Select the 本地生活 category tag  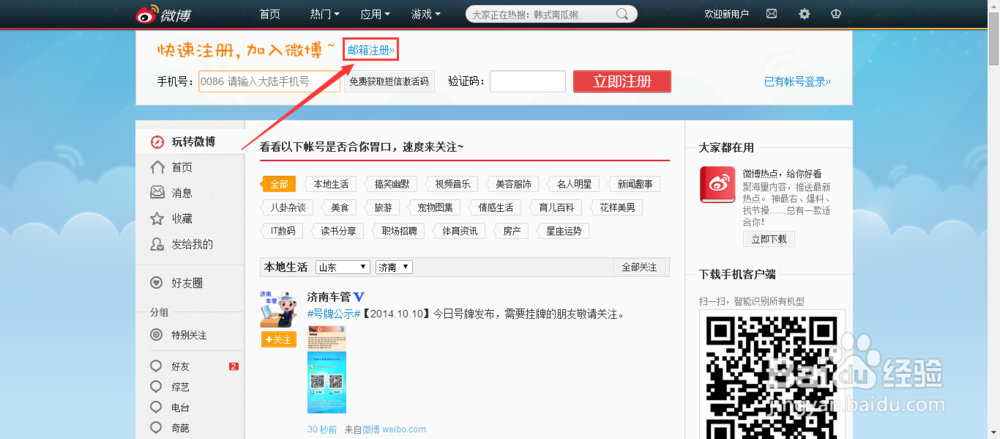[330, 184]
